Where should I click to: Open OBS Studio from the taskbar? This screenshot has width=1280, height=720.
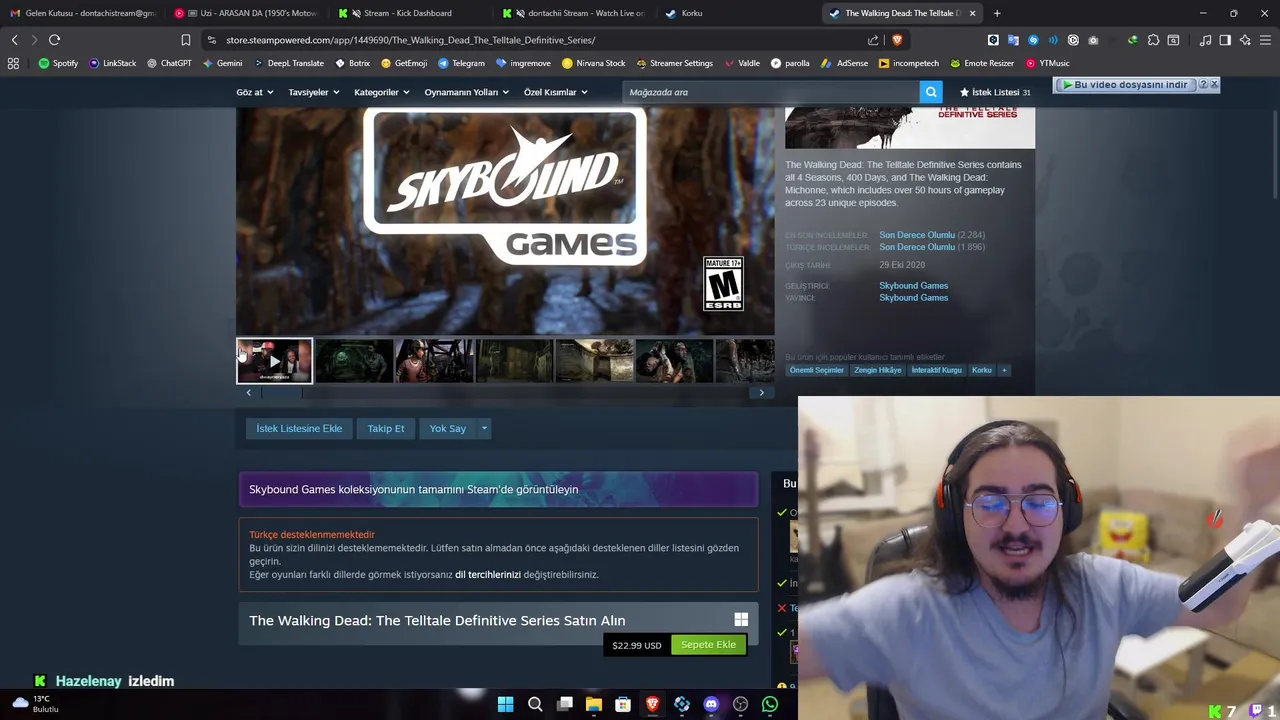740,704
